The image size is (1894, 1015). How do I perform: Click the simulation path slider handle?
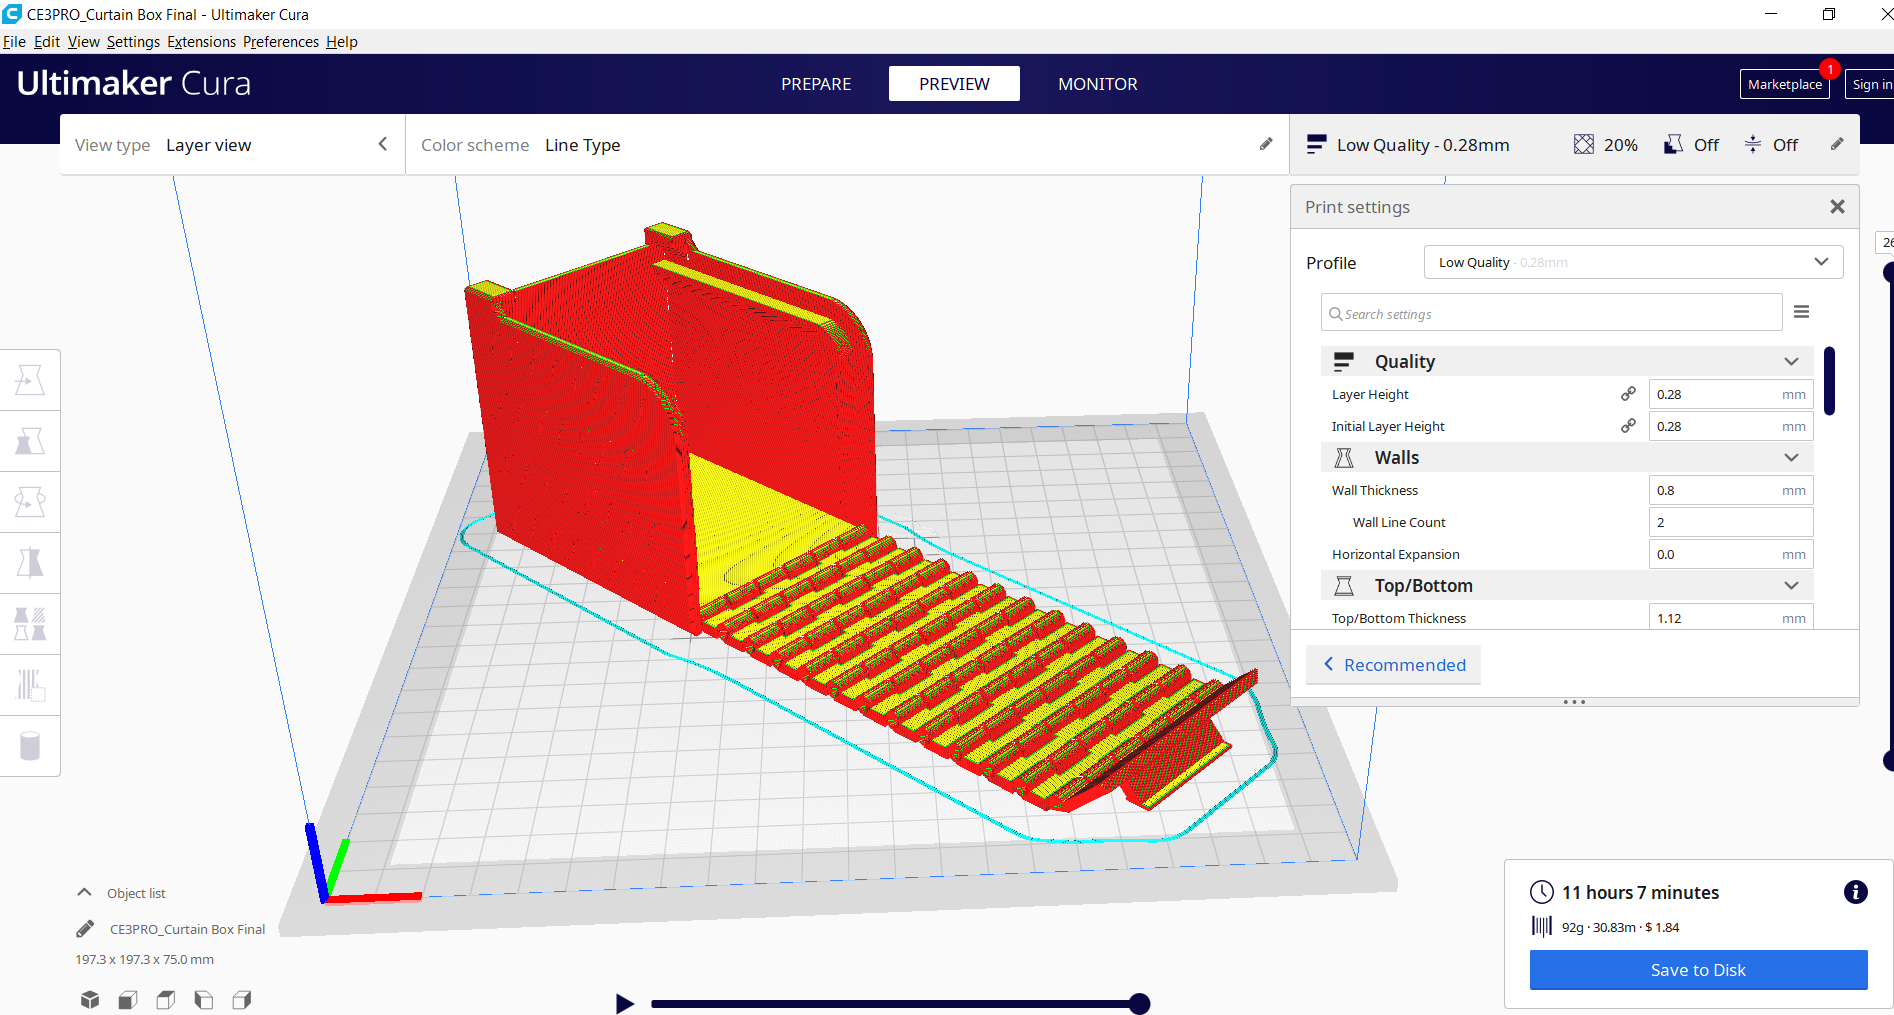[x=1139, y=1004]
